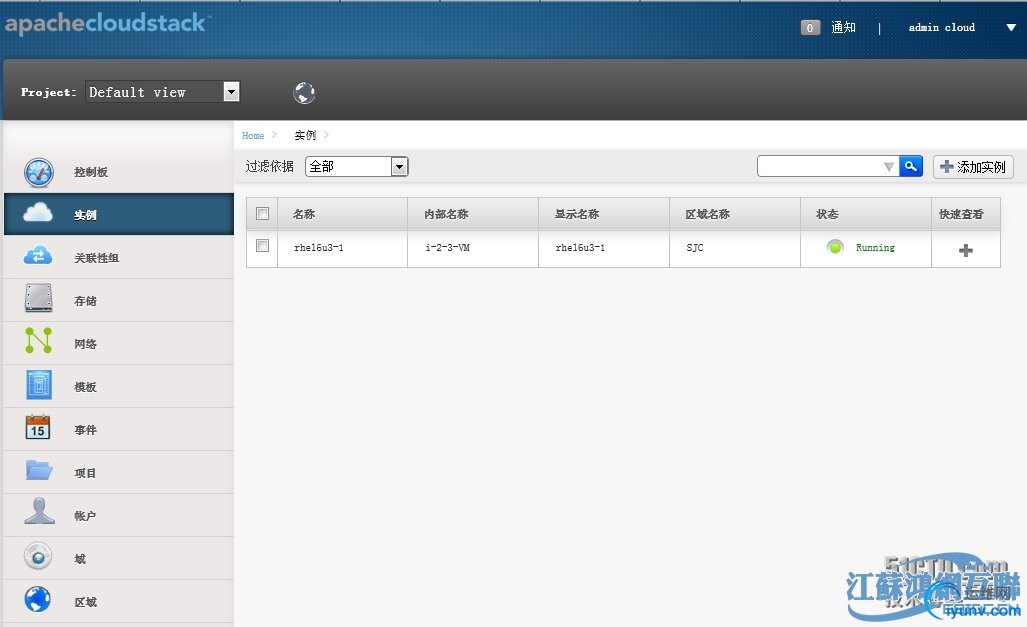Sort by the 状态 column header

point(866,214)
